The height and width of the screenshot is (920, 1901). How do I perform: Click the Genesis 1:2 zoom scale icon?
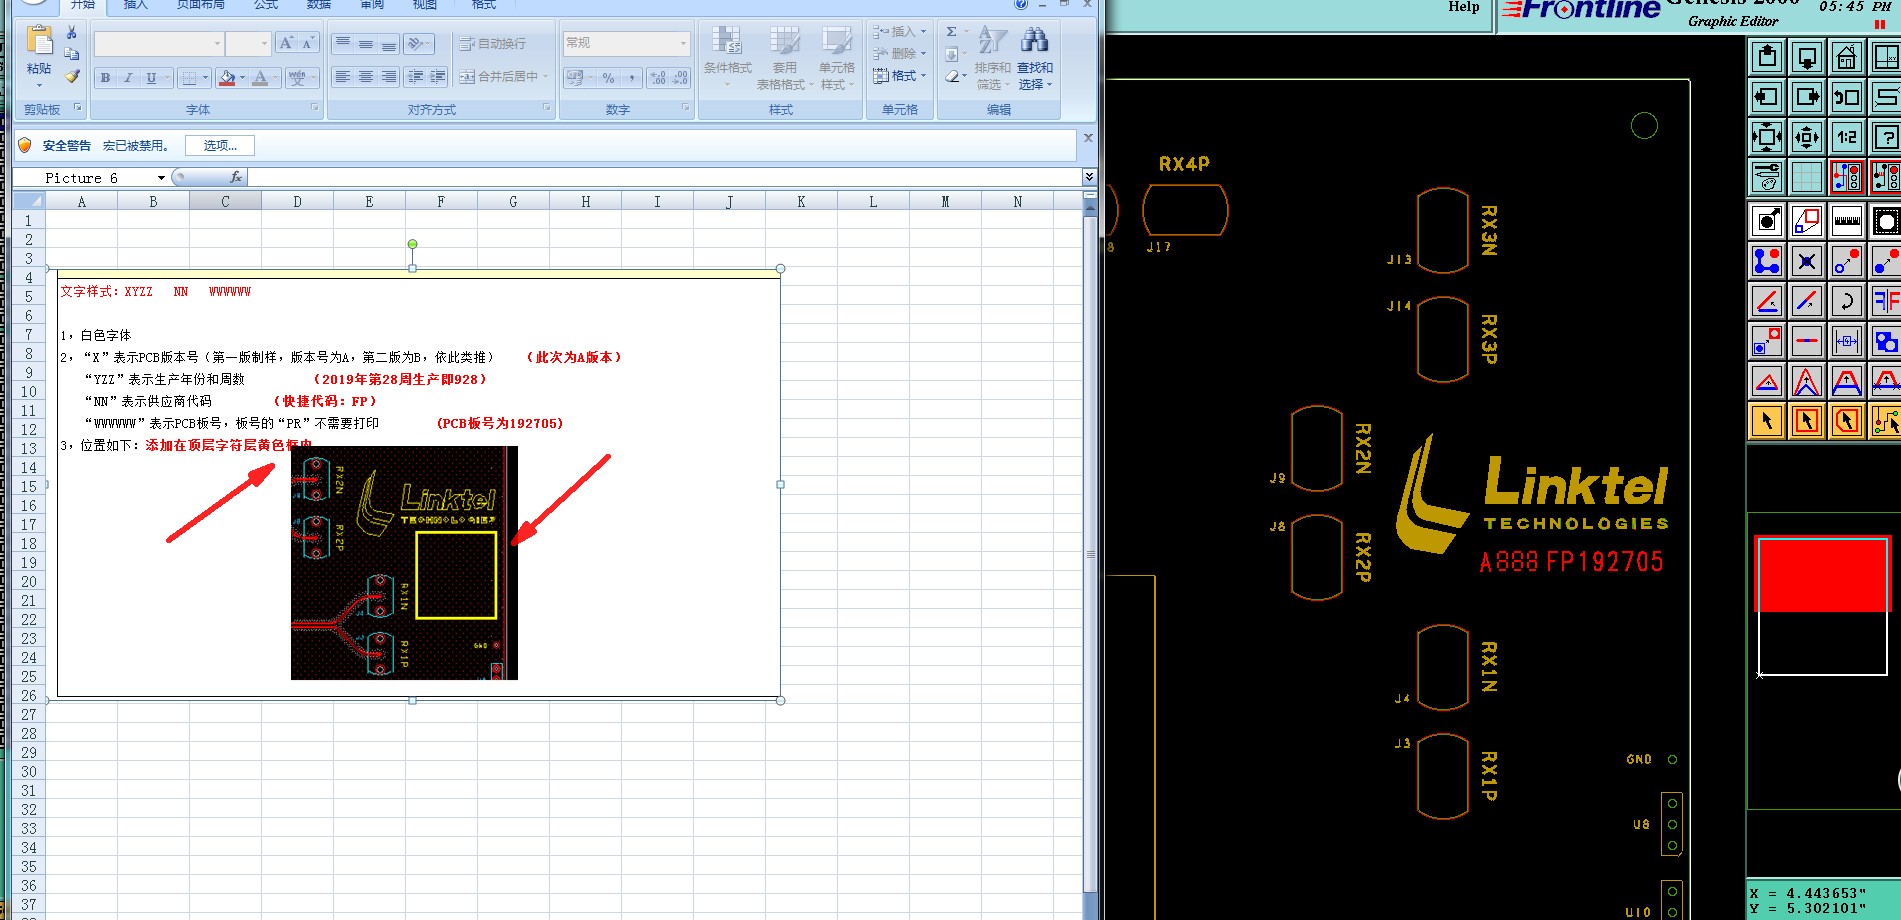click(x=1847, y=137)
